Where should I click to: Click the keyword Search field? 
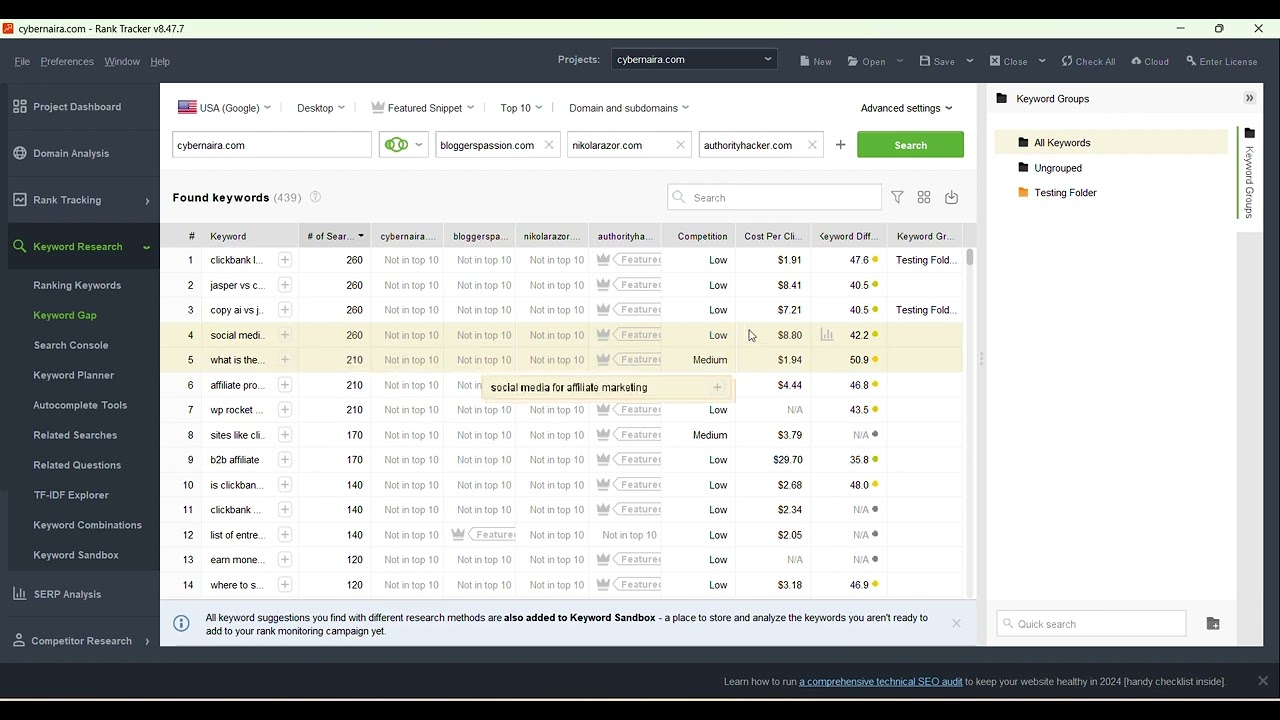click(774, 197)
